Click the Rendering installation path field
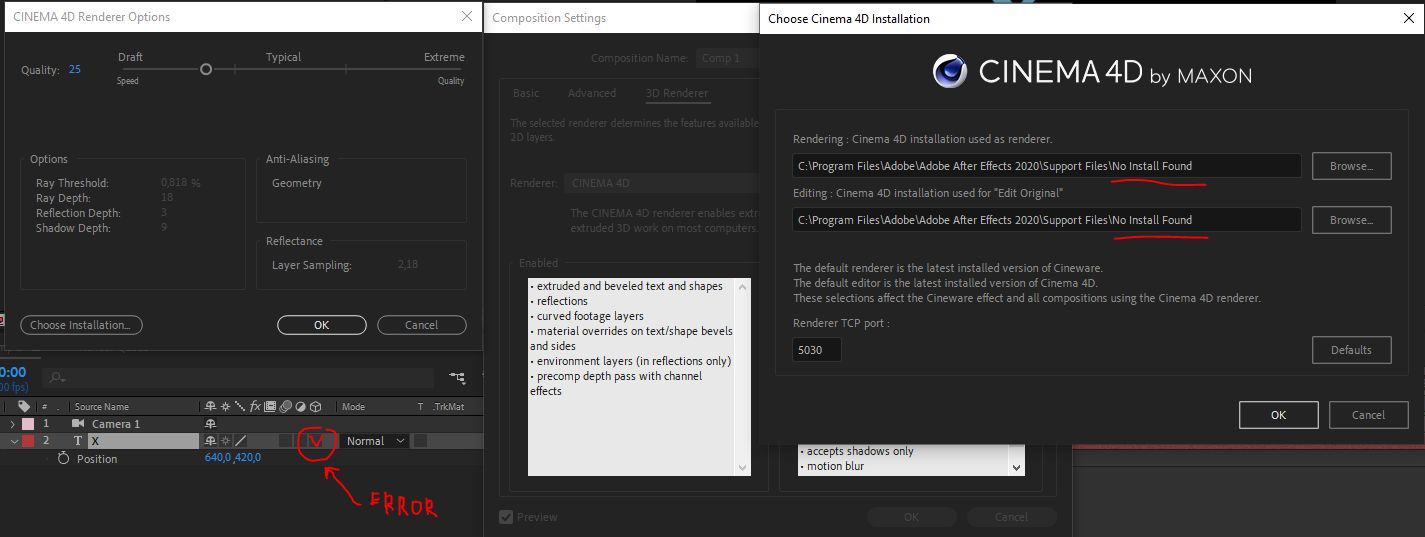This screenshot has width=1425, height=537. click(x=1047, y=166)
